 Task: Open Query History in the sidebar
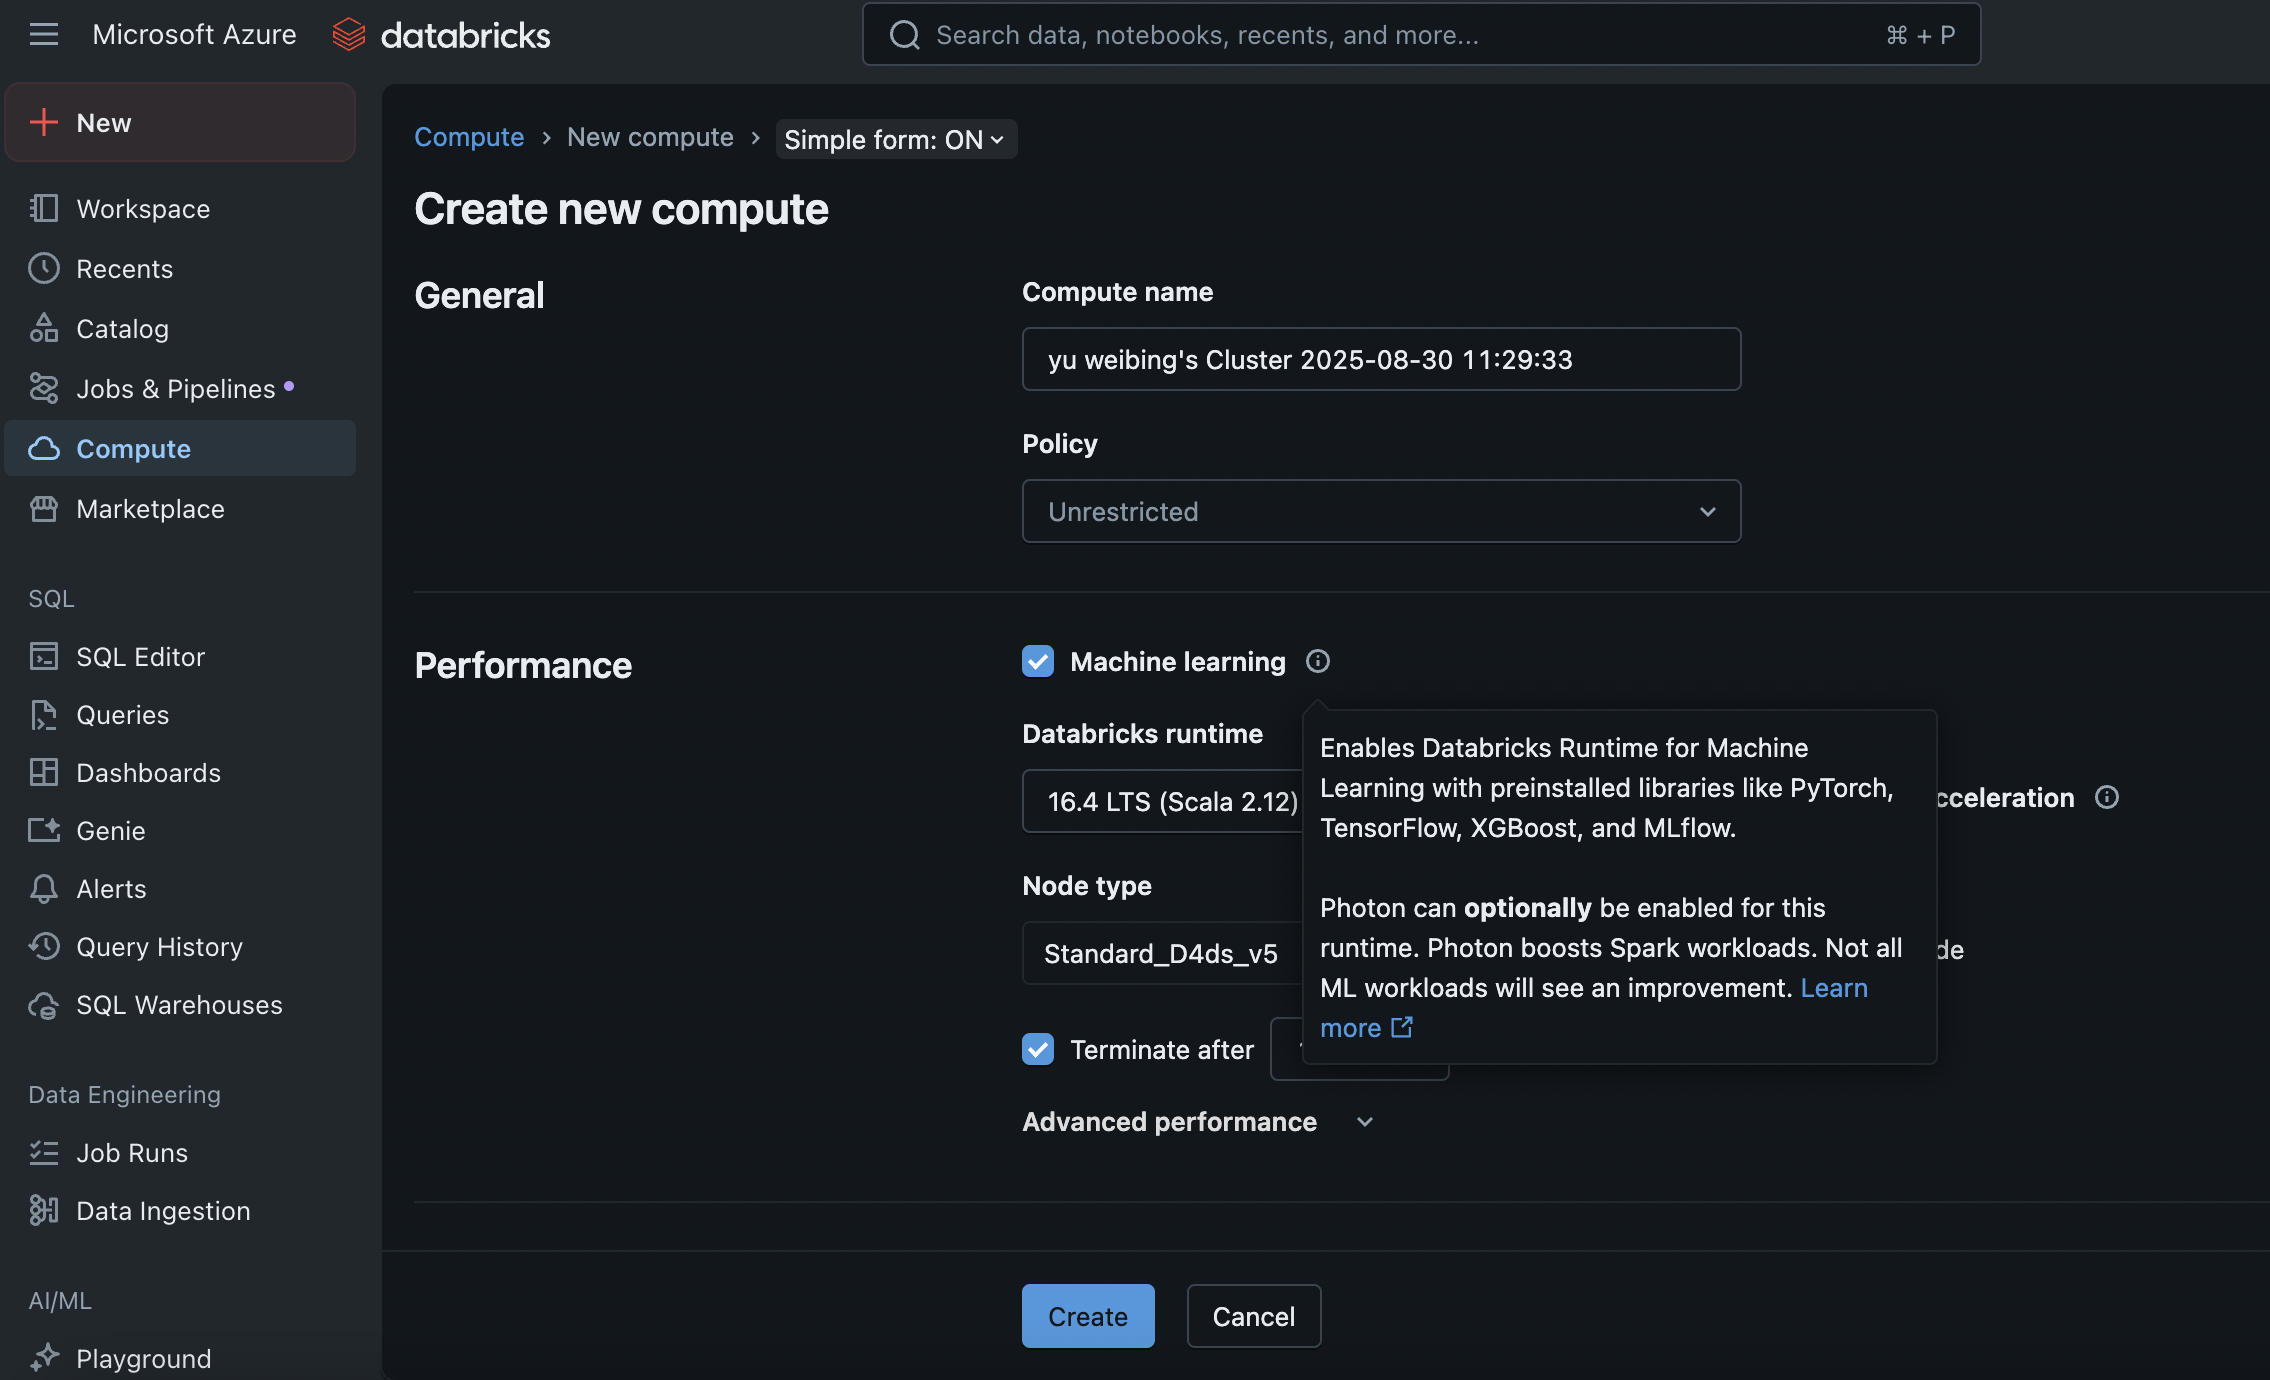180,946
